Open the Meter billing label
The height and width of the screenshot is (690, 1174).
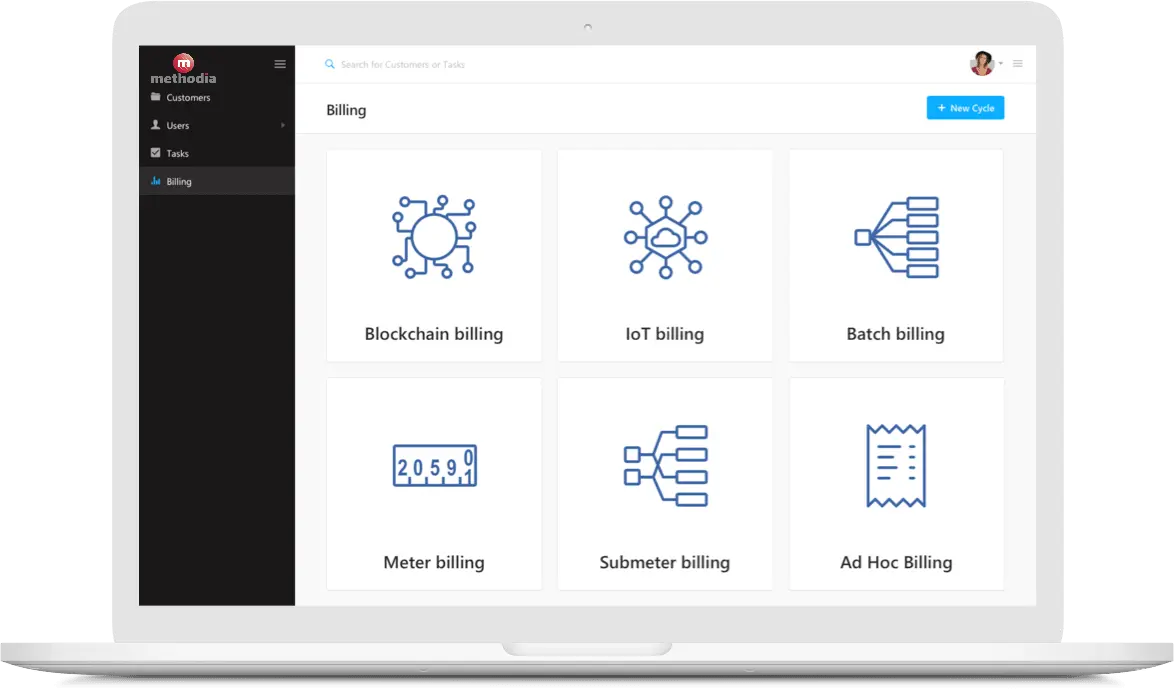(434, 562)
